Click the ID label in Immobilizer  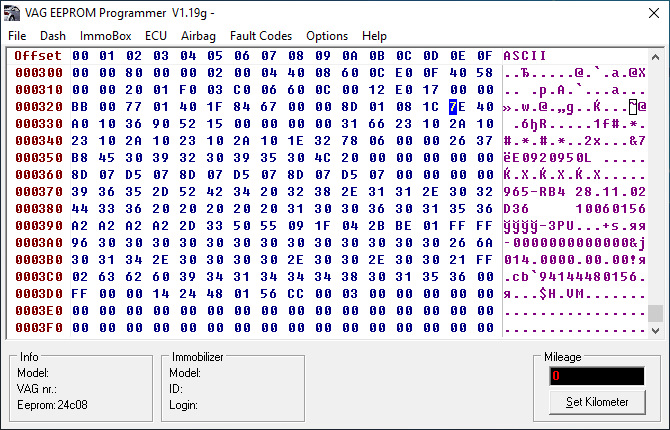pyautogui.click(x=176, y=389)
